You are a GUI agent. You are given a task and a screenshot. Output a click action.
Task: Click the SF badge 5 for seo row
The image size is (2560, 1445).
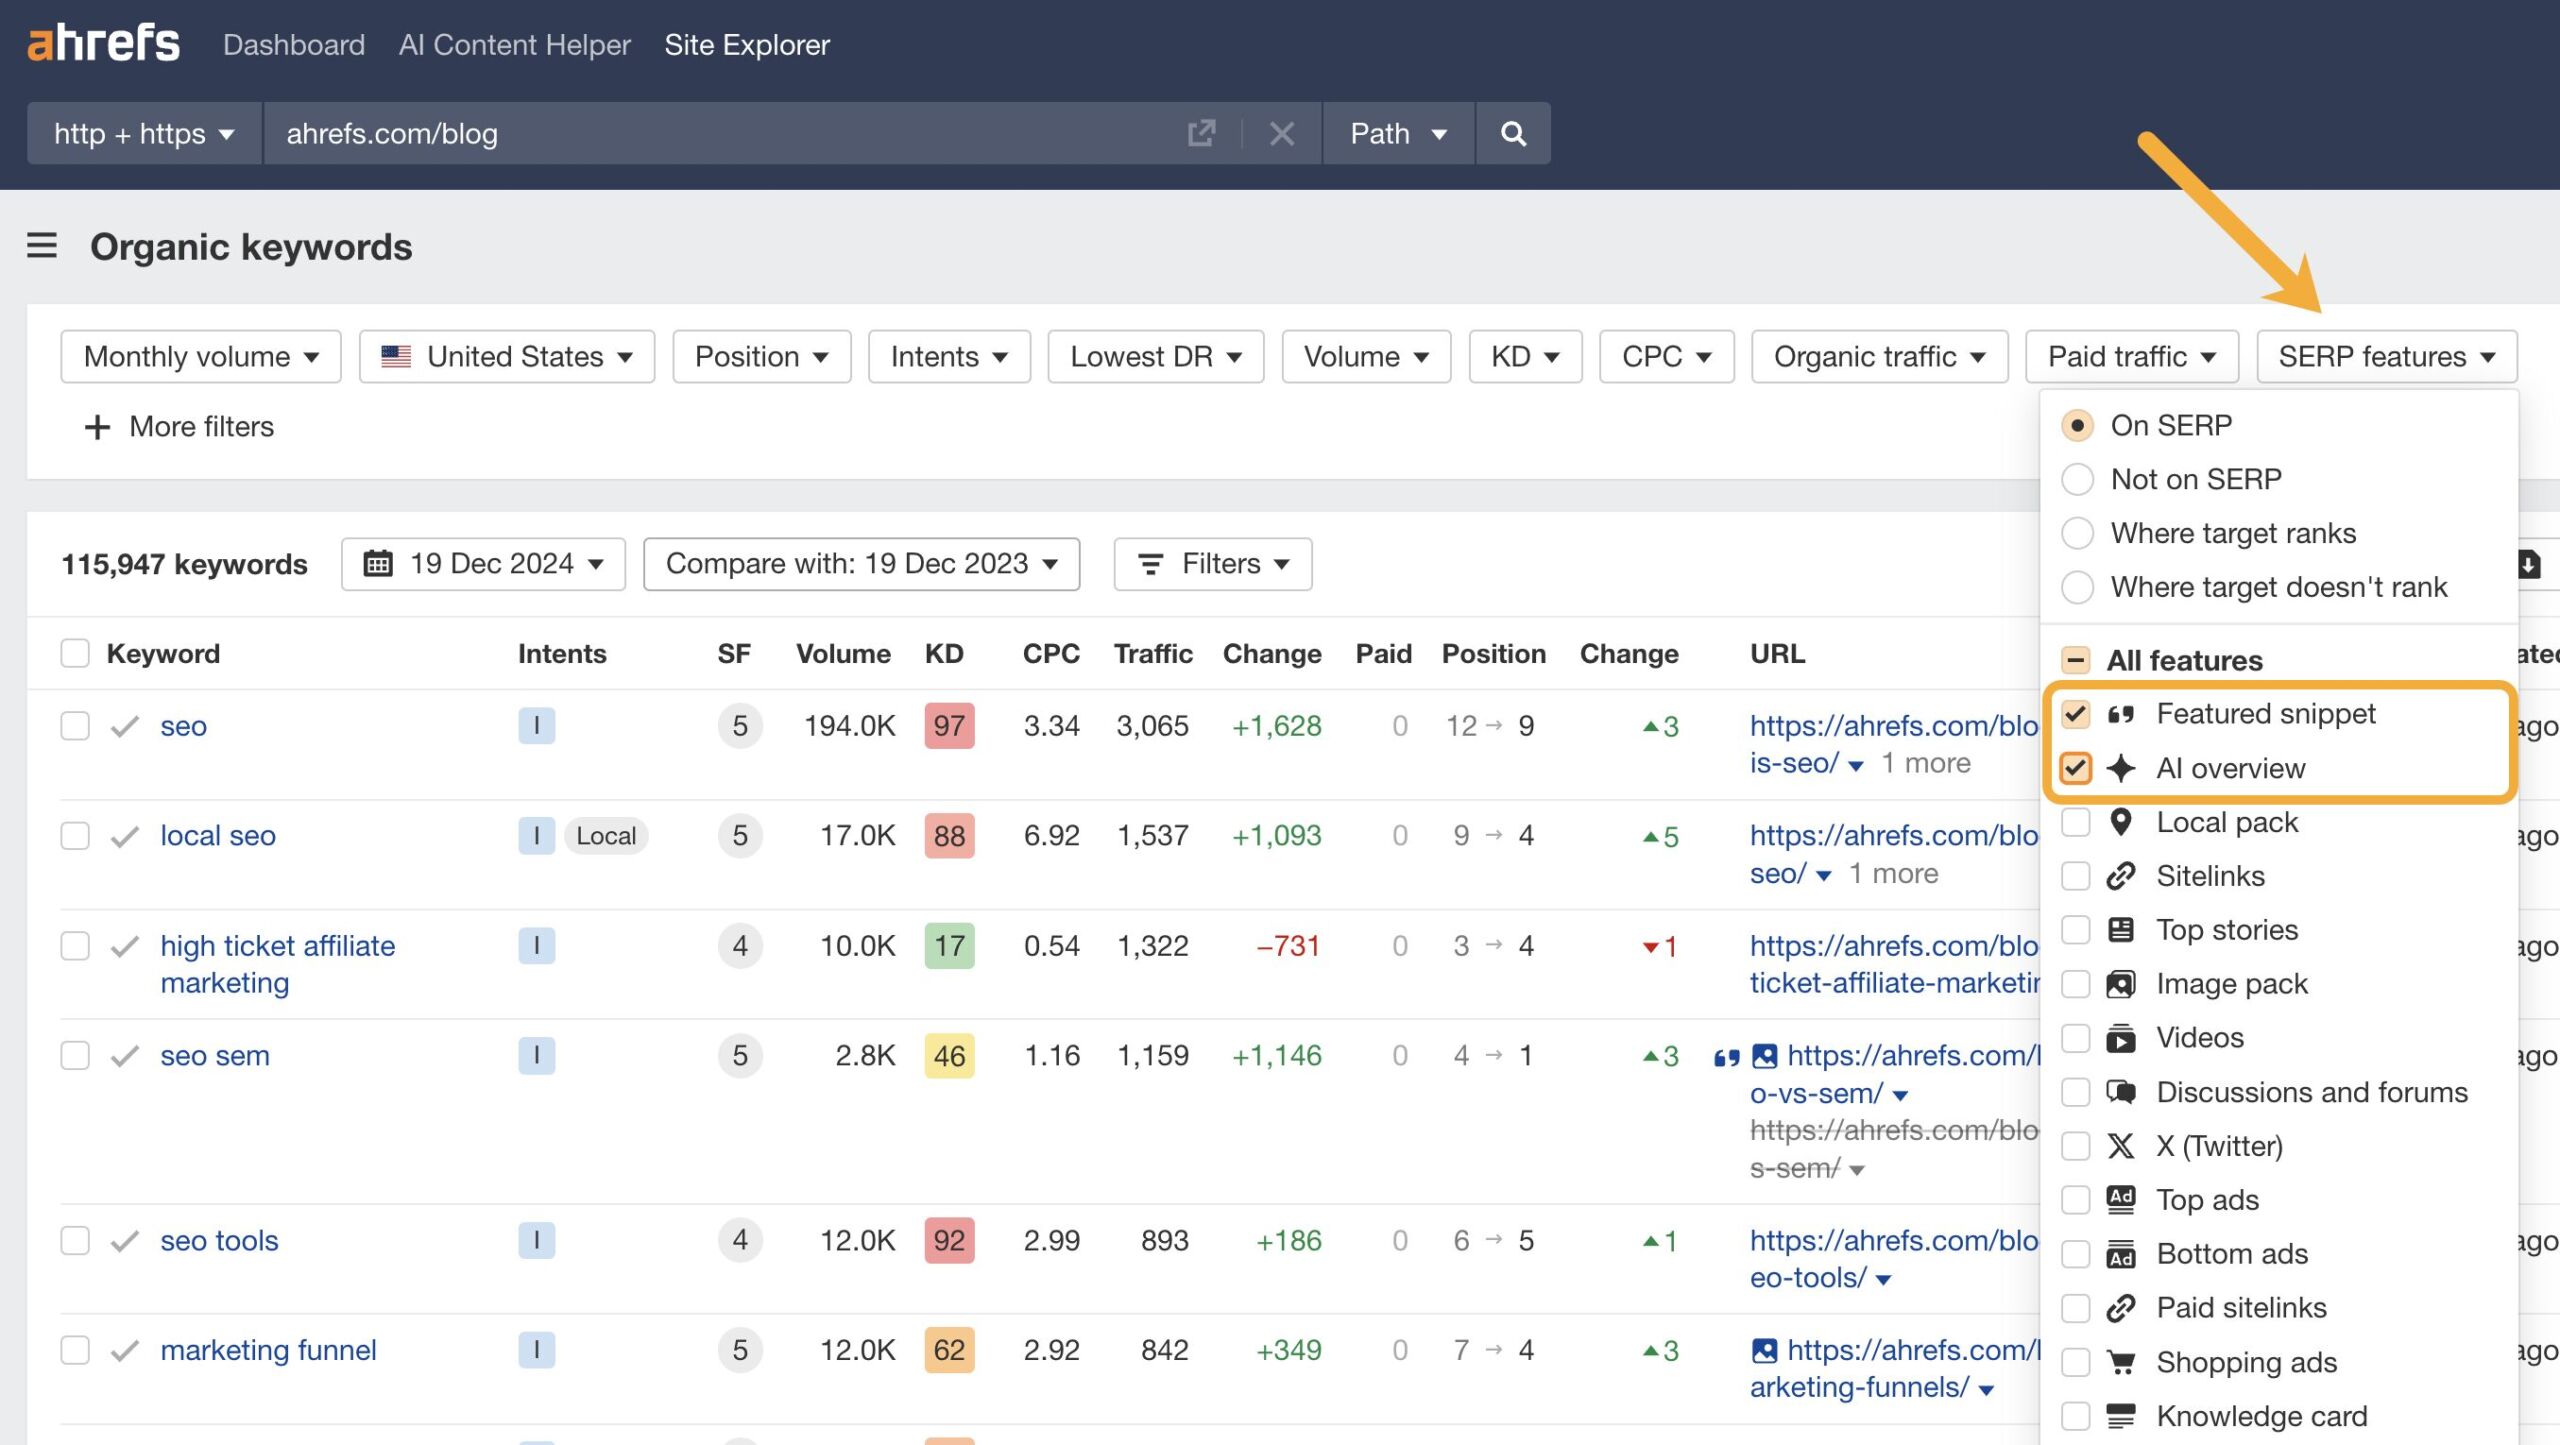pos(740,726)
